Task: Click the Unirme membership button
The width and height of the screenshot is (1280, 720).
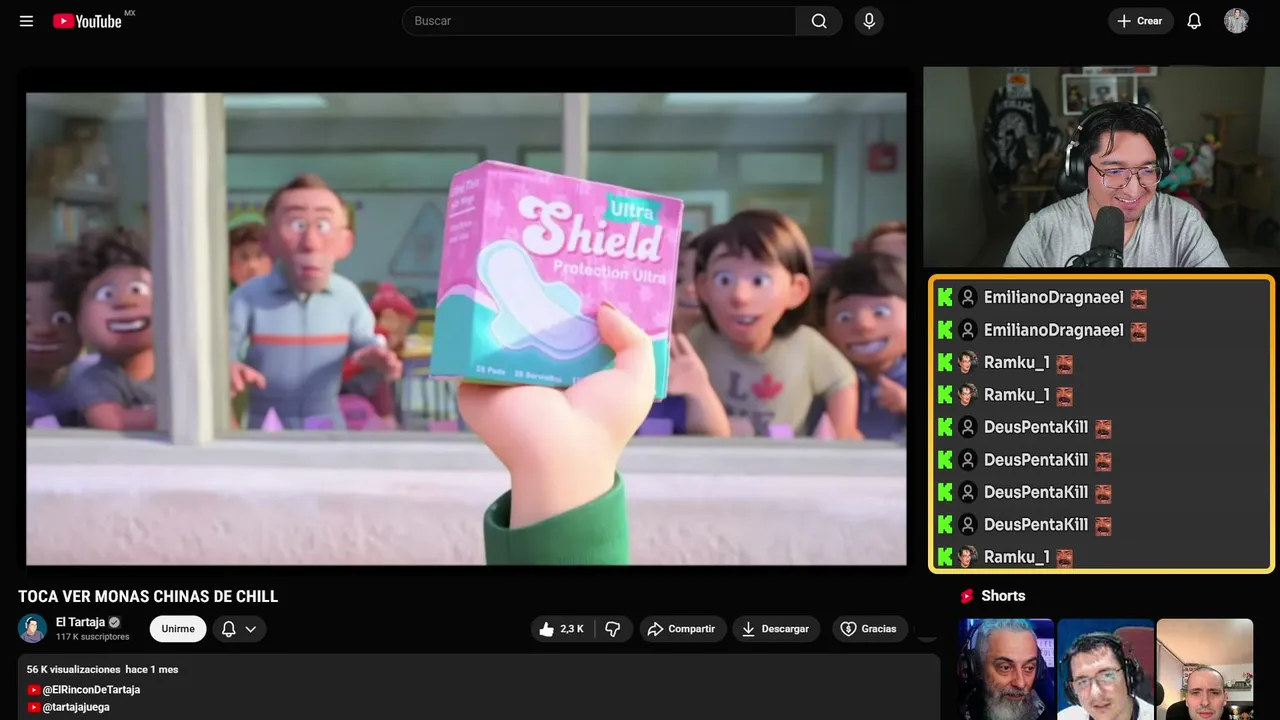Action: point(178,629)
